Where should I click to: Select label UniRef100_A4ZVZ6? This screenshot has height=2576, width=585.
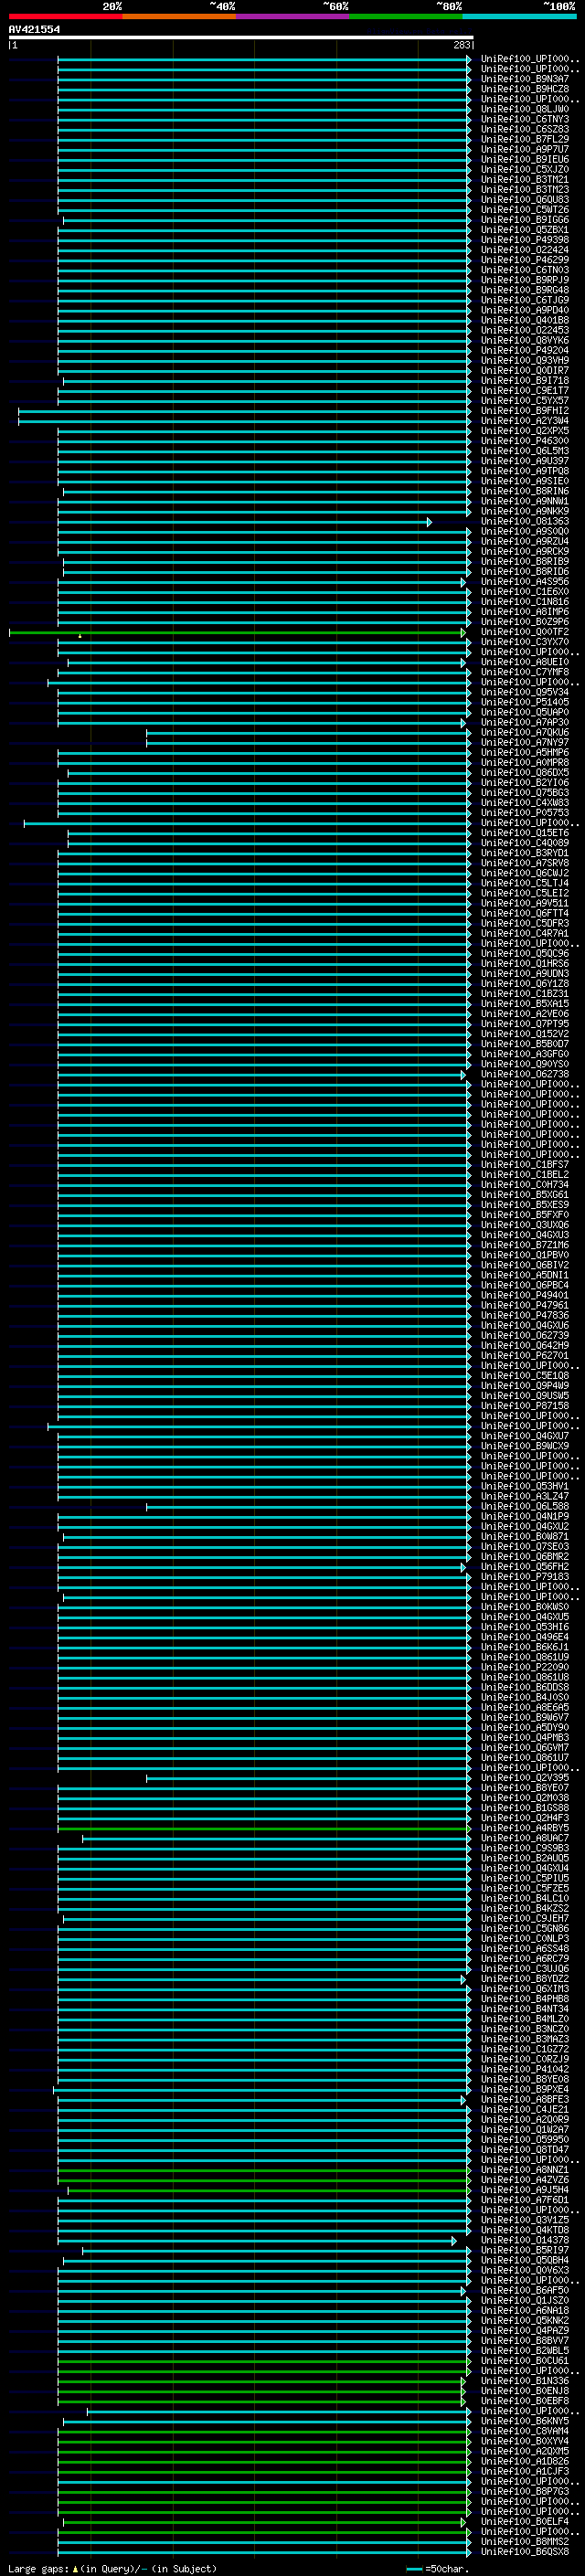click(x=525, y=2179)
